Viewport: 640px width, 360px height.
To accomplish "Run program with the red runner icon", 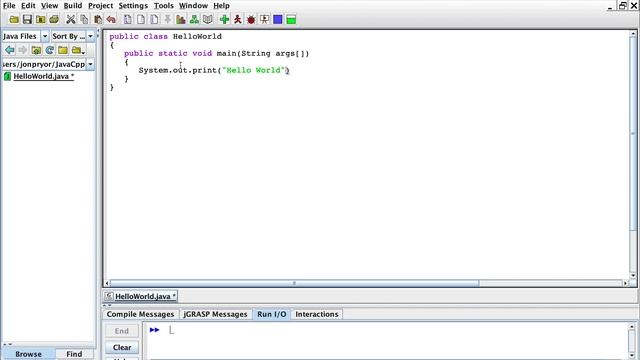I will pyautogui.click(x=238, y=19).
